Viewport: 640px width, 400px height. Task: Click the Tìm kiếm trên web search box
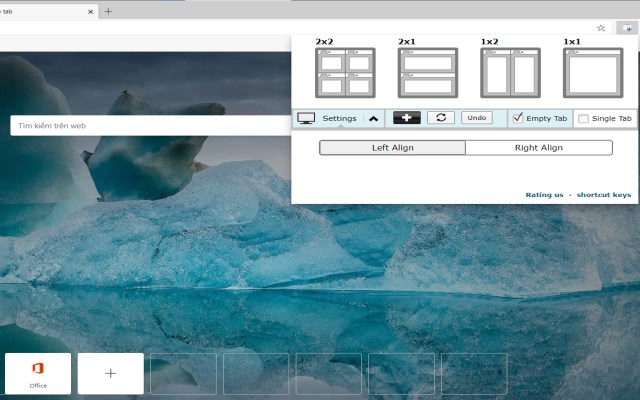coord(151,126)
